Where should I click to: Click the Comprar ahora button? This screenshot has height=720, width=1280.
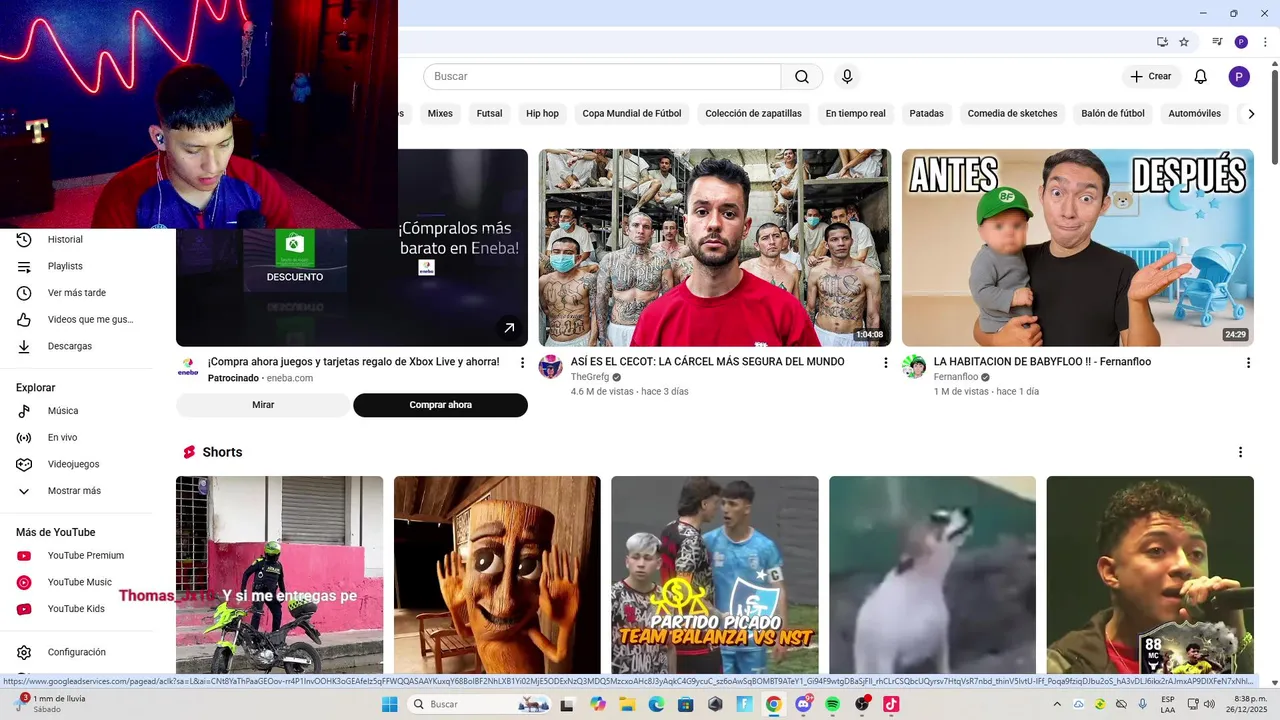point(440,405)
